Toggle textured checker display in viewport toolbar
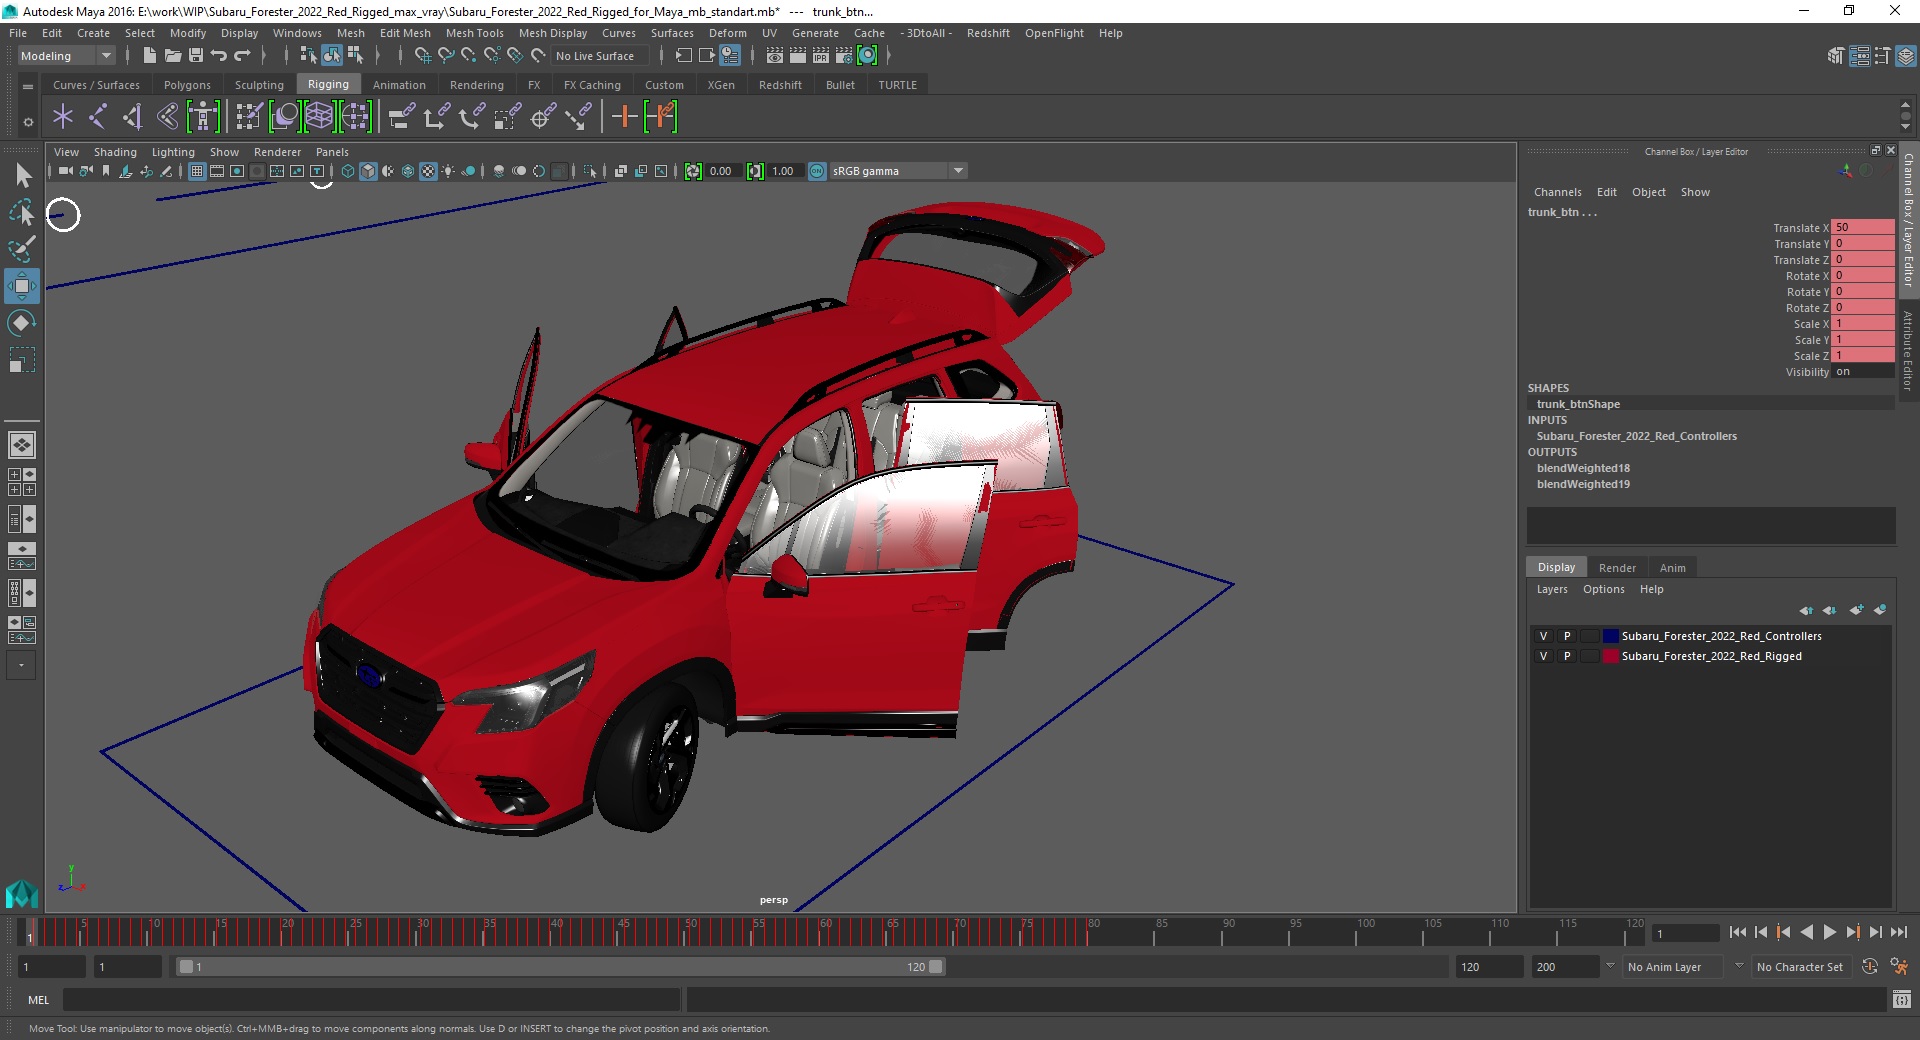1920x1040 pixels. point(428,171)
